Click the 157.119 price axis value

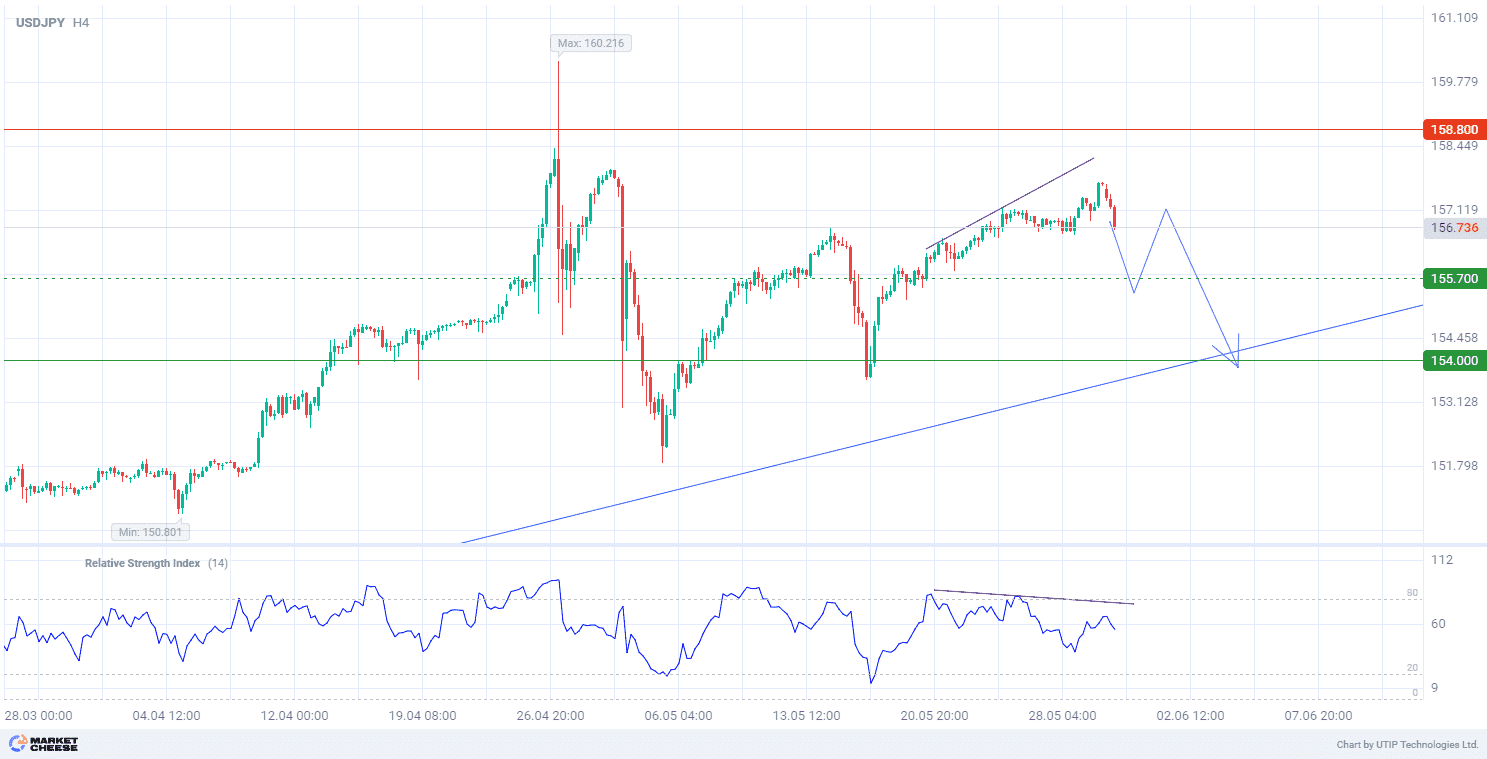1455,210
